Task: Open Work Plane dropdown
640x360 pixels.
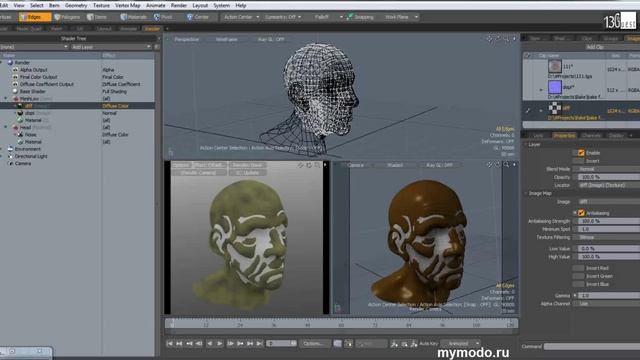Action: pos(400,17)
